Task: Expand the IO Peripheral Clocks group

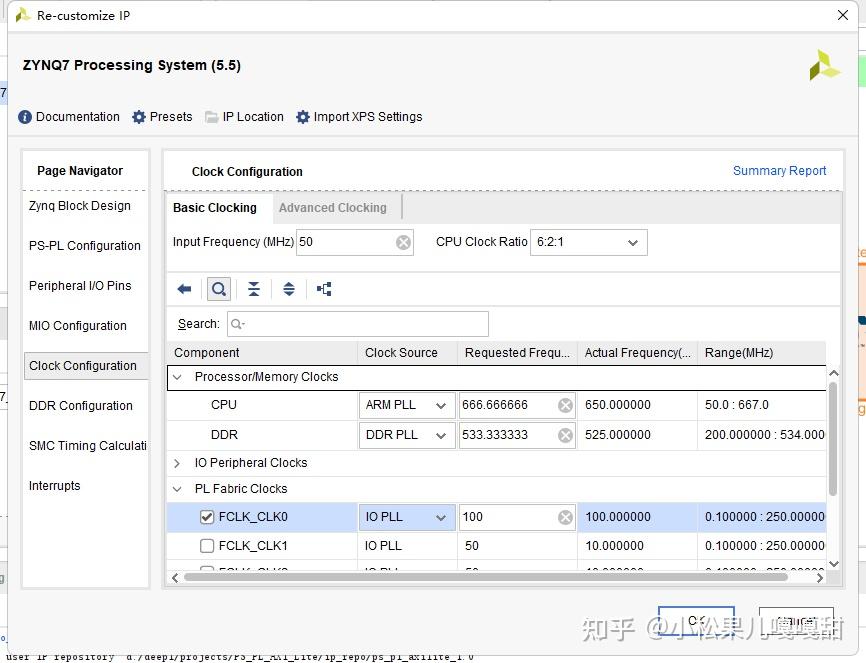Action: pyautogui.click(x=178, y=463)
